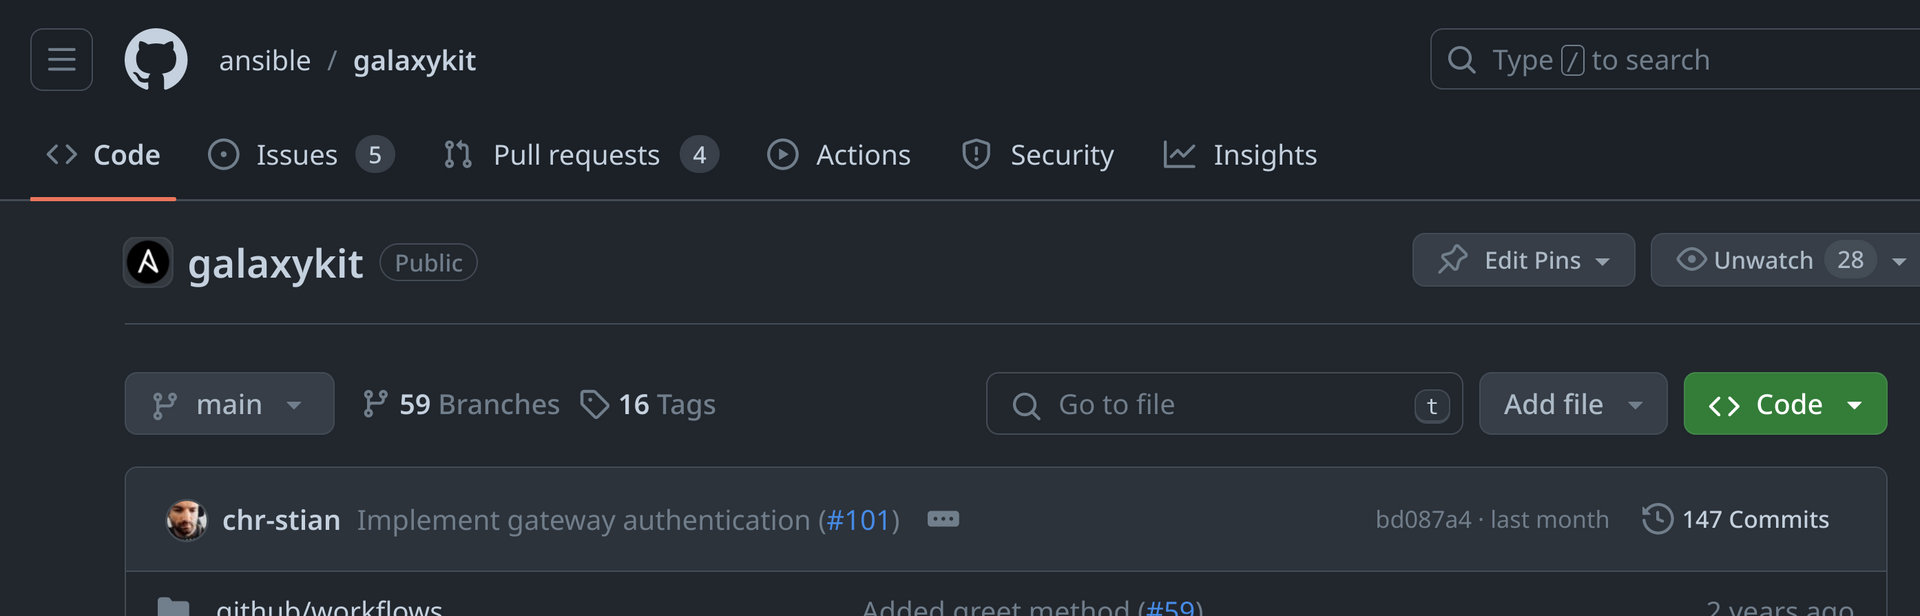
Task: Click the GitHub Octocat logo
Action: [x=156, y=60]
